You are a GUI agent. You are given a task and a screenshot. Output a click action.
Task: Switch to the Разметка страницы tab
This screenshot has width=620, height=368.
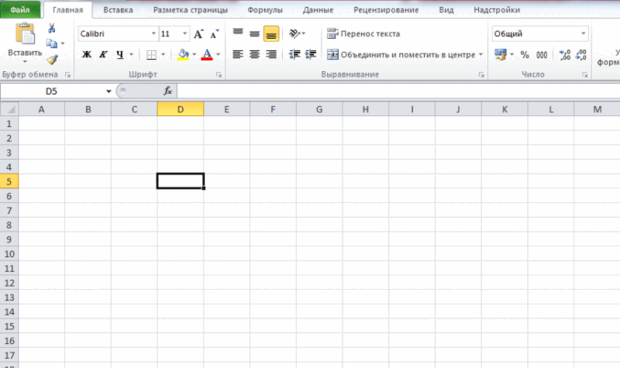point(190,10)
